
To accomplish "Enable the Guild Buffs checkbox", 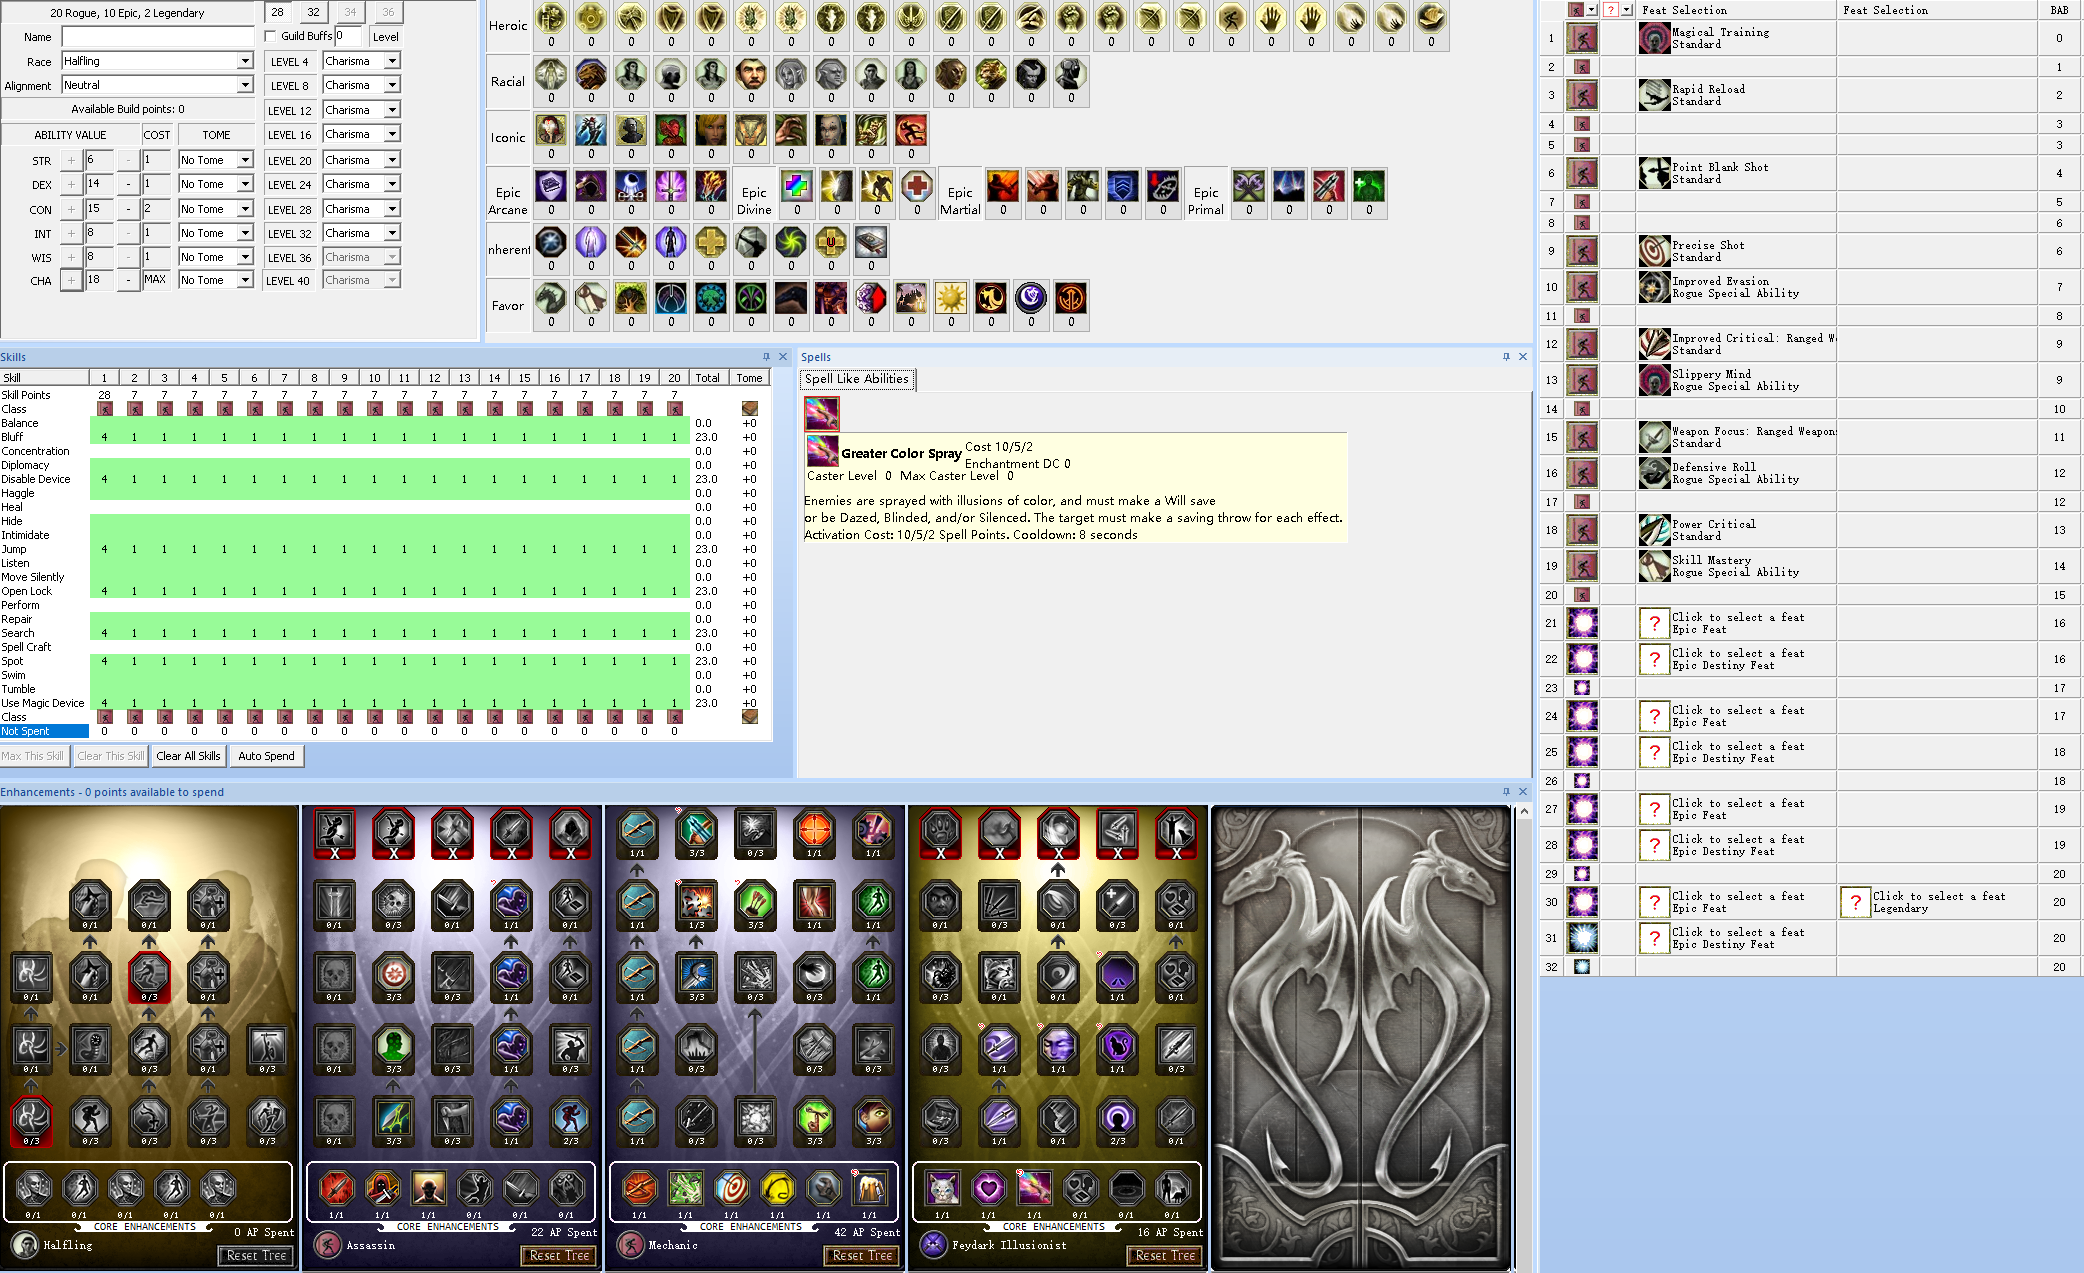I will (x=270, y=36).
